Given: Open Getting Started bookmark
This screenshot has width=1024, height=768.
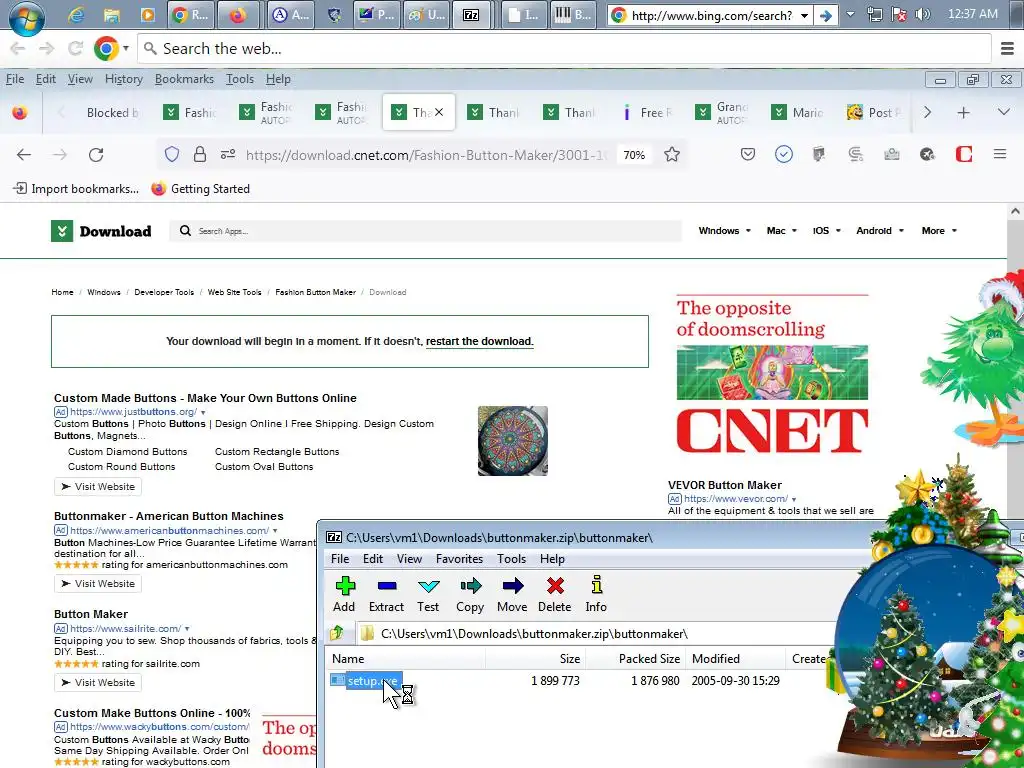Looking at the screenshot, I should (x=200, y=189).
